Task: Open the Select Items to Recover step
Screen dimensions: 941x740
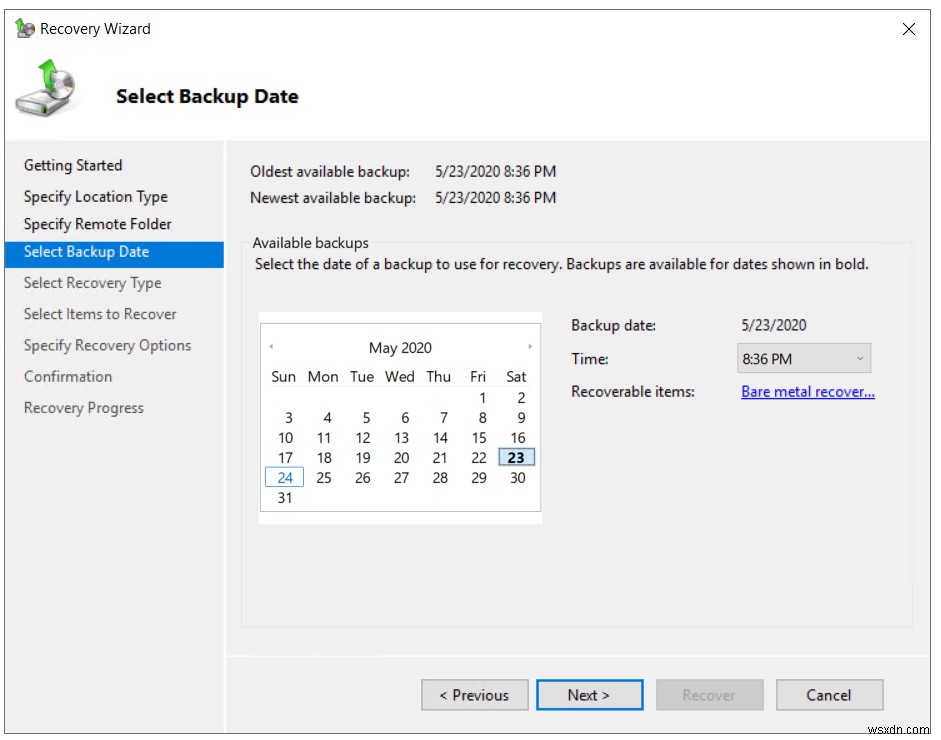Action: pyautogui.click(x=101, y=313)
